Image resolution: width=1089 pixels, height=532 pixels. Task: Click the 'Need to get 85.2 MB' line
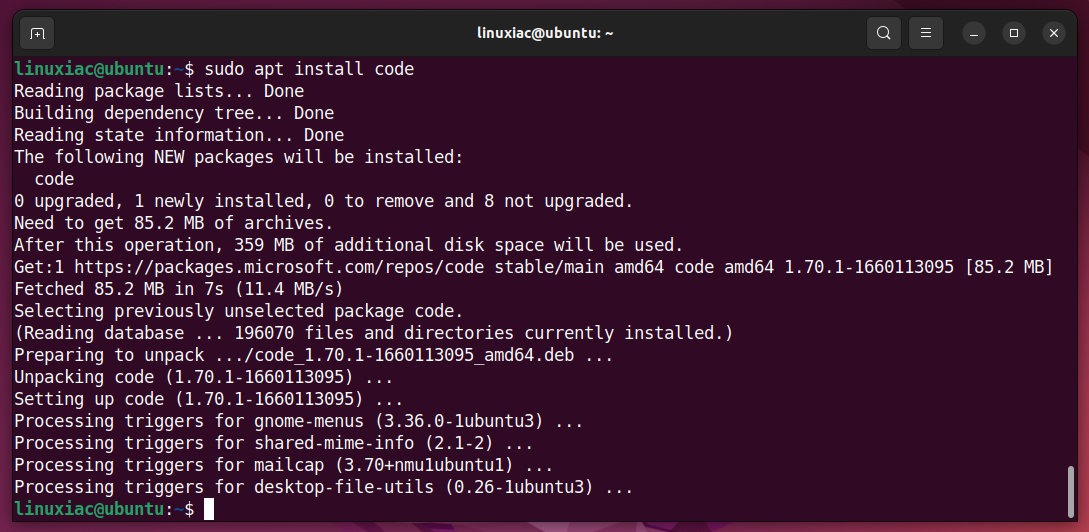174,223
